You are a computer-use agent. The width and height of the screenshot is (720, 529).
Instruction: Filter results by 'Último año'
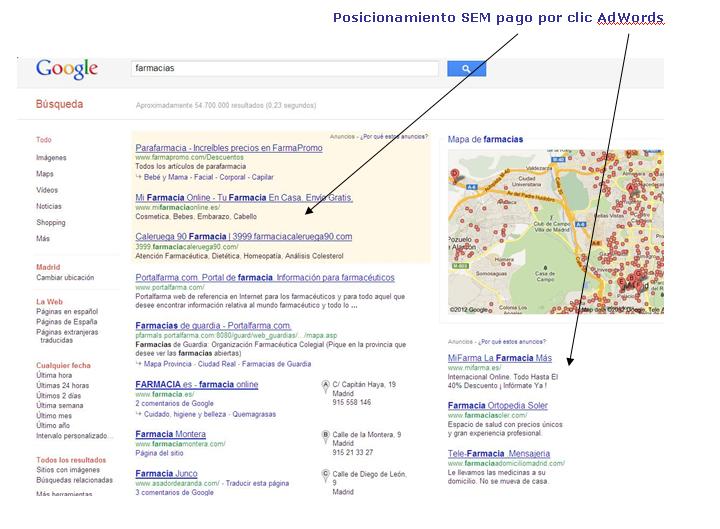53,425
